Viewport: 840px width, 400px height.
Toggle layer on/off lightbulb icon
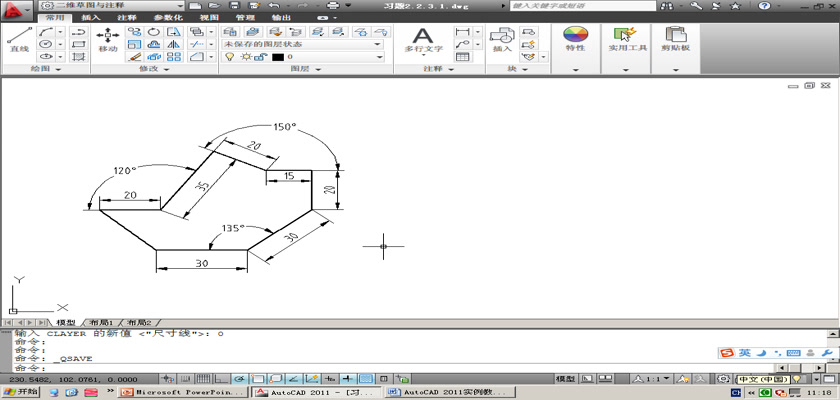[x=229, y=57]
